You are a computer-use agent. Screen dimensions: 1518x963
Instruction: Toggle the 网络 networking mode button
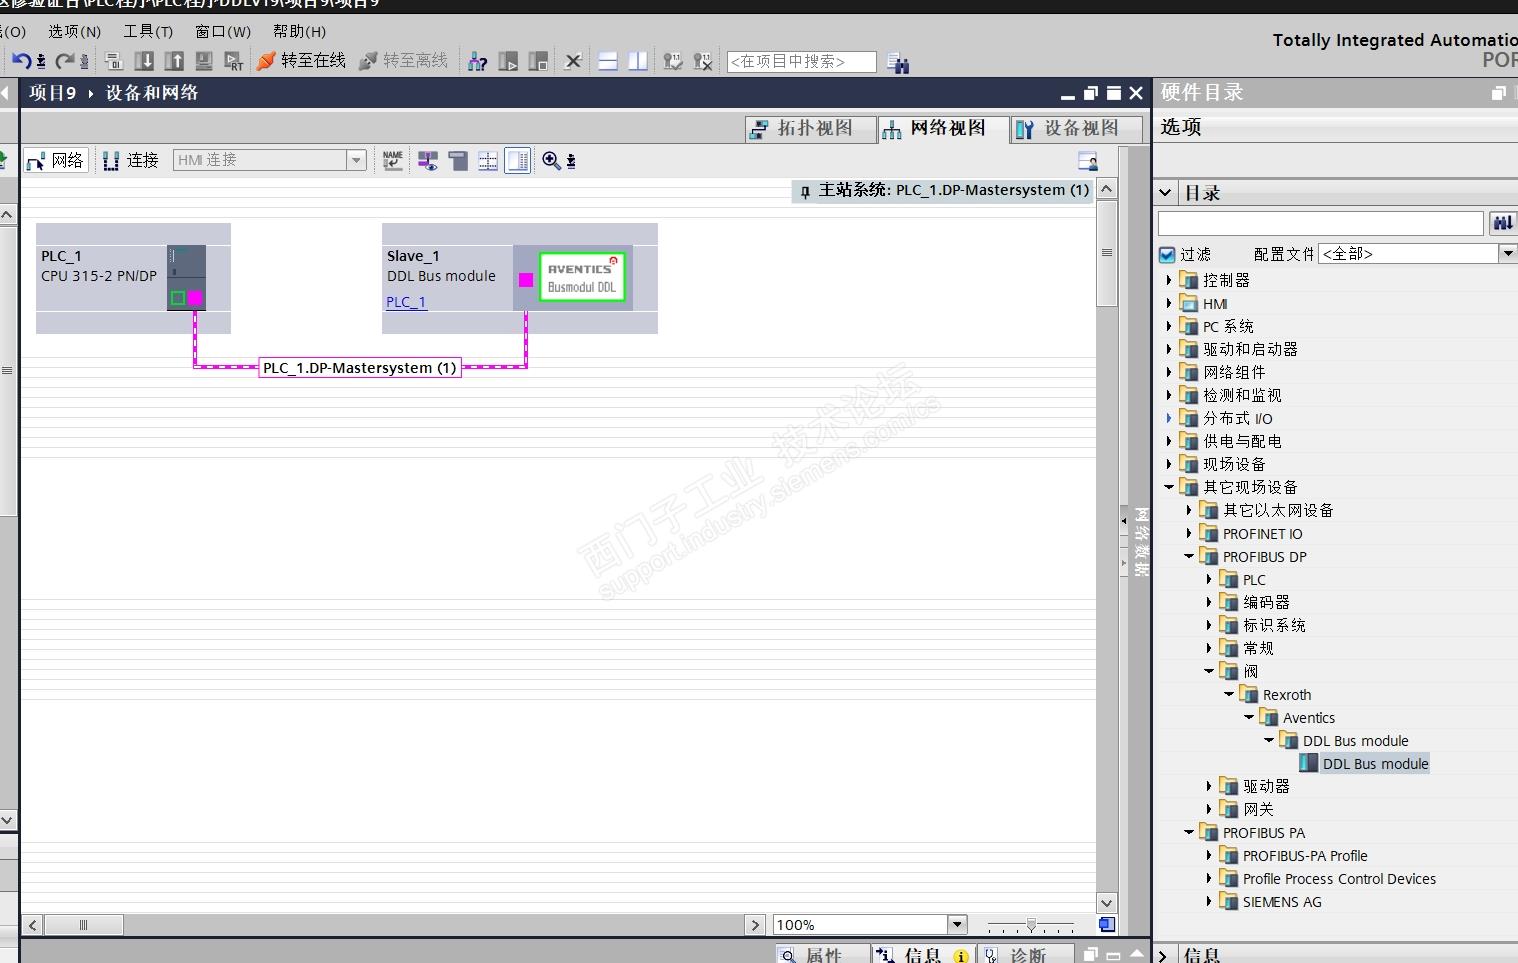pos(56,160)
